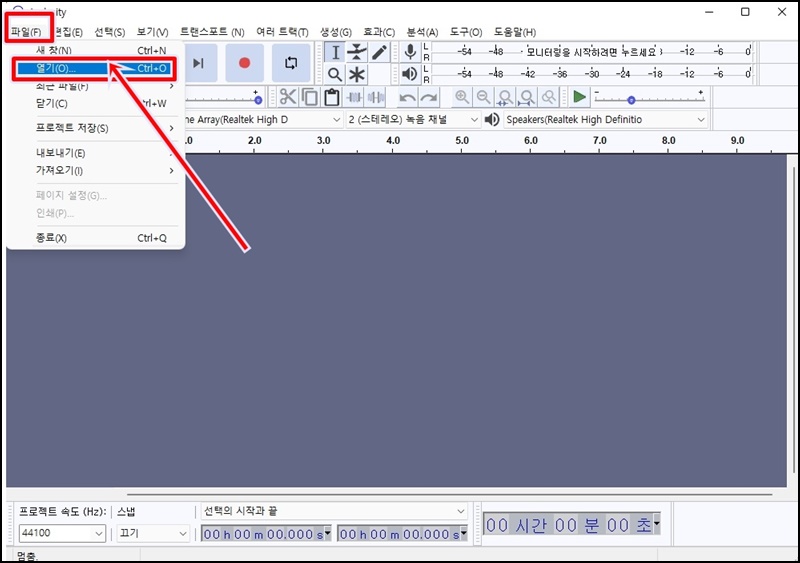Click the playback level meter bar
The height and width of the screenshot is (563, 800).
tap(592, 74)
